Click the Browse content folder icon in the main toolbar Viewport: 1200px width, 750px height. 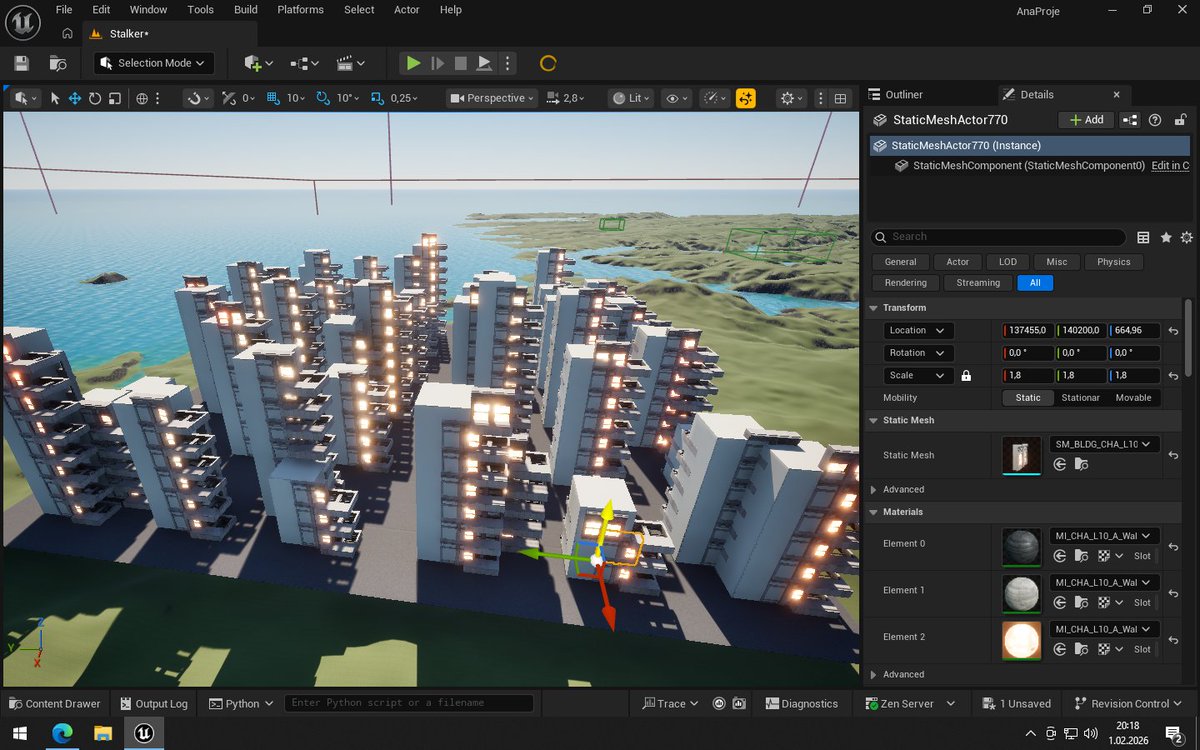coord(58,63)
